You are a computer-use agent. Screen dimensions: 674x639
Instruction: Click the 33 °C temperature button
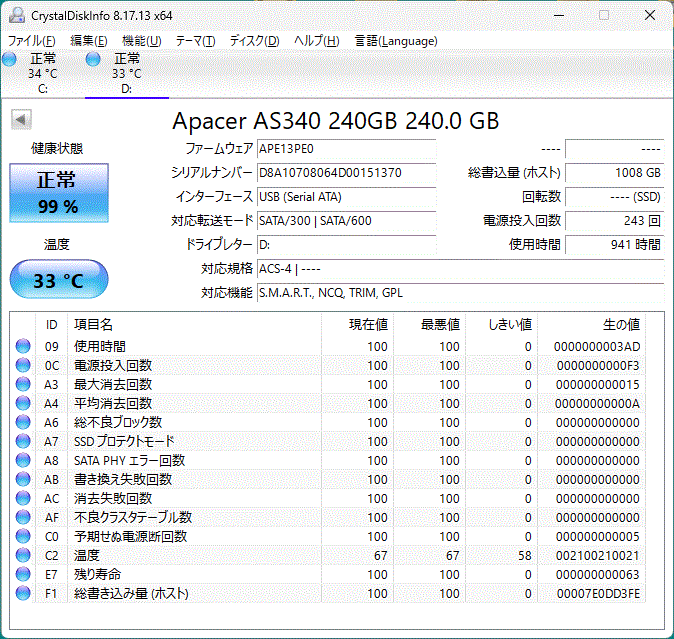coord(59,279)
